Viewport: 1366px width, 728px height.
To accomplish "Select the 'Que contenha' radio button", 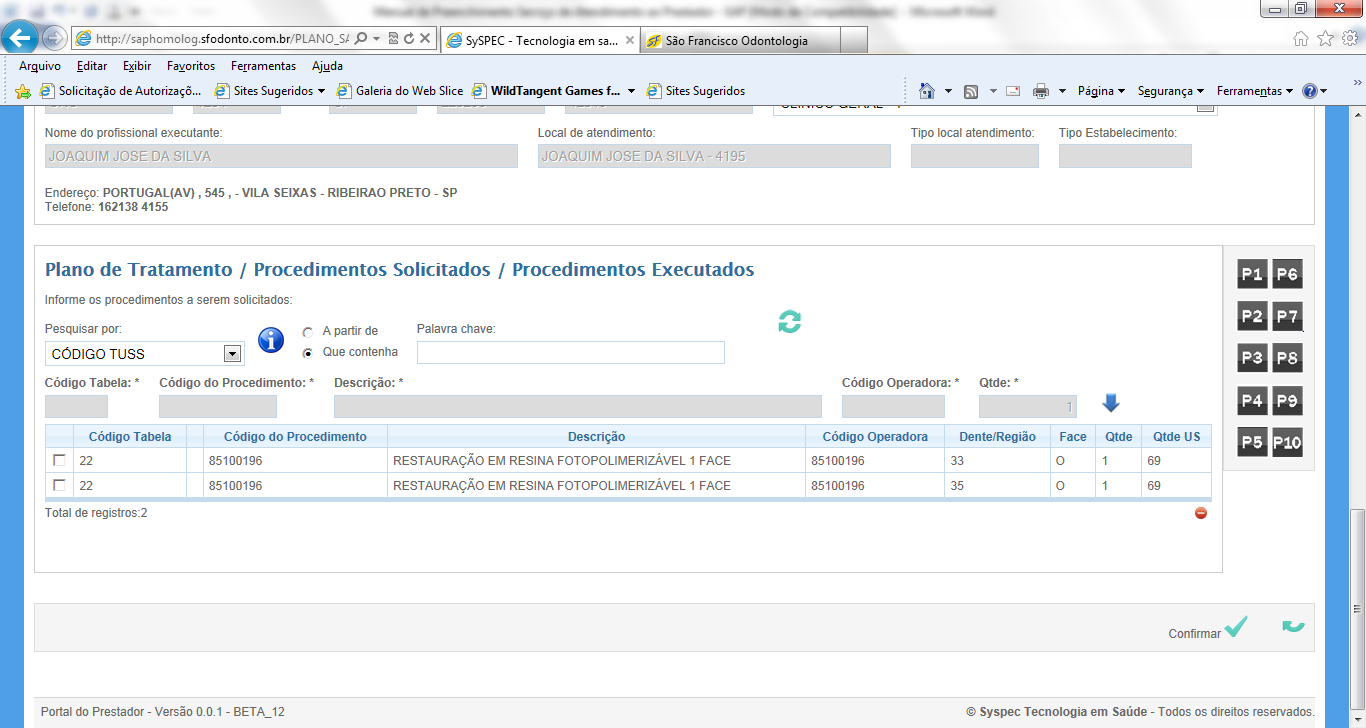I will click(308, 352).
